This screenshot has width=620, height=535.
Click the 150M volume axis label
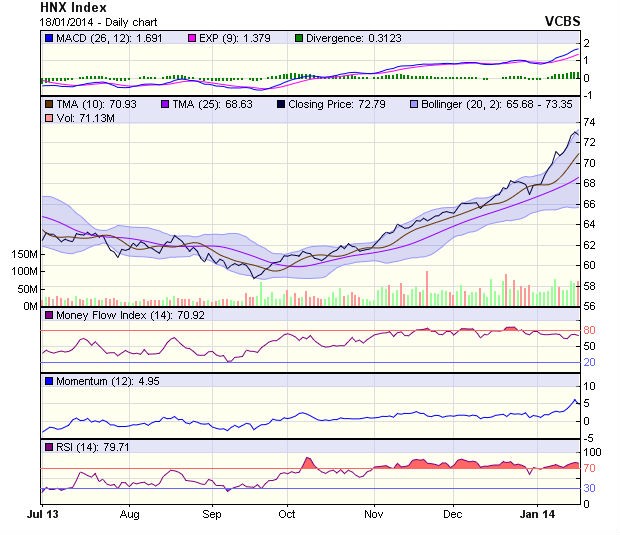tap(24, 255)
